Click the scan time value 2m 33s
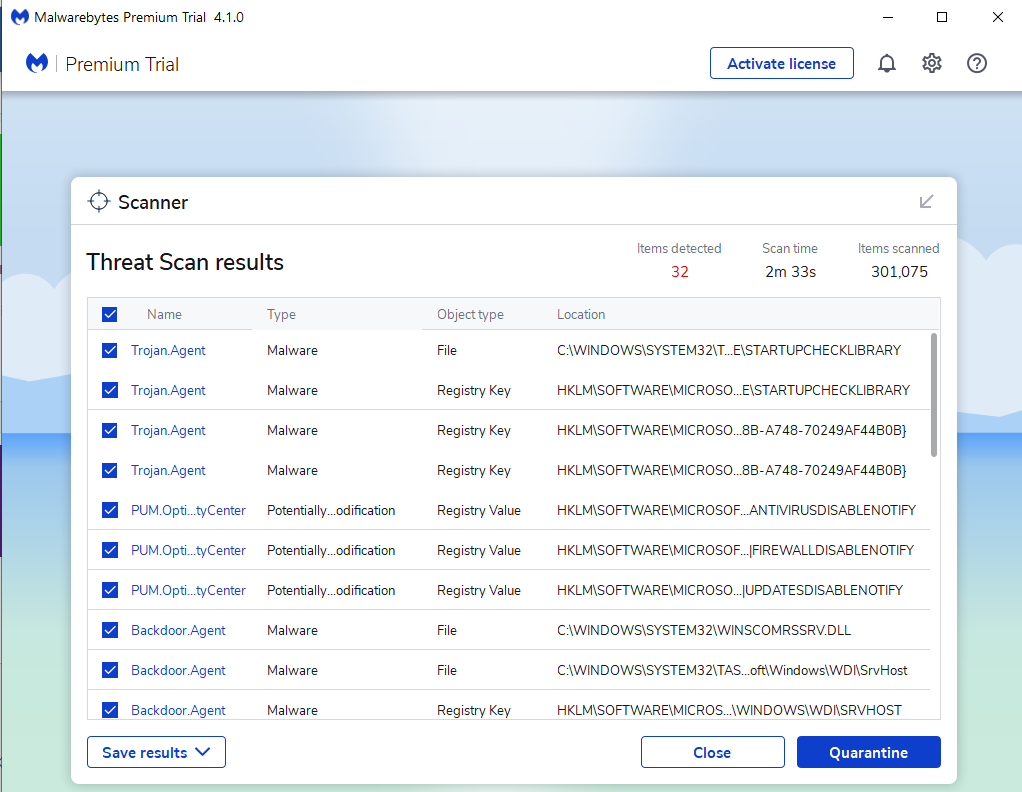 click(x=790, y=272)
